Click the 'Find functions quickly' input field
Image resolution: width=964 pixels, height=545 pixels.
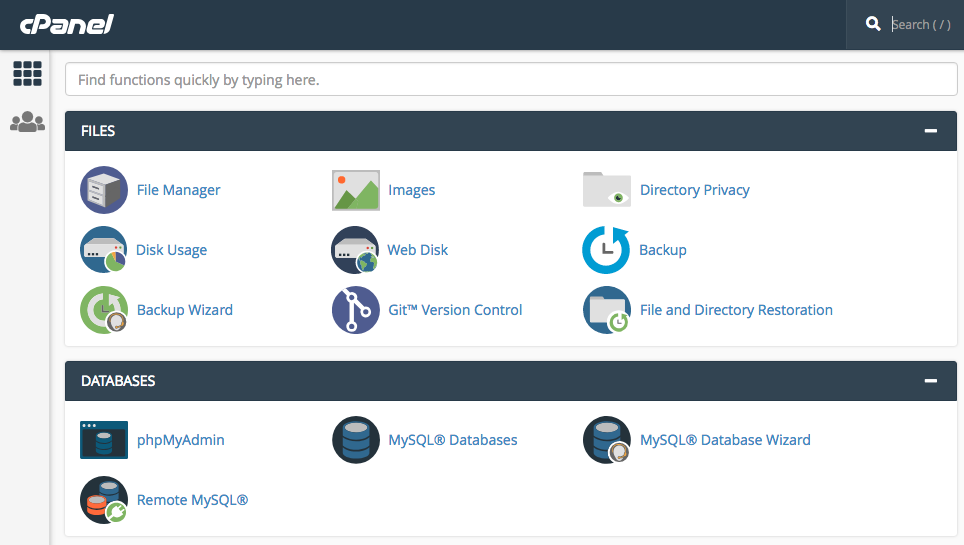[510, 80]
